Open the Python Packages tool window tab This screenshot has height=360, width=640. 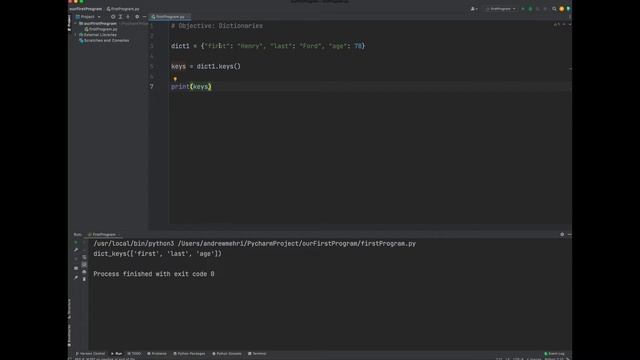[x=189, y=353]
